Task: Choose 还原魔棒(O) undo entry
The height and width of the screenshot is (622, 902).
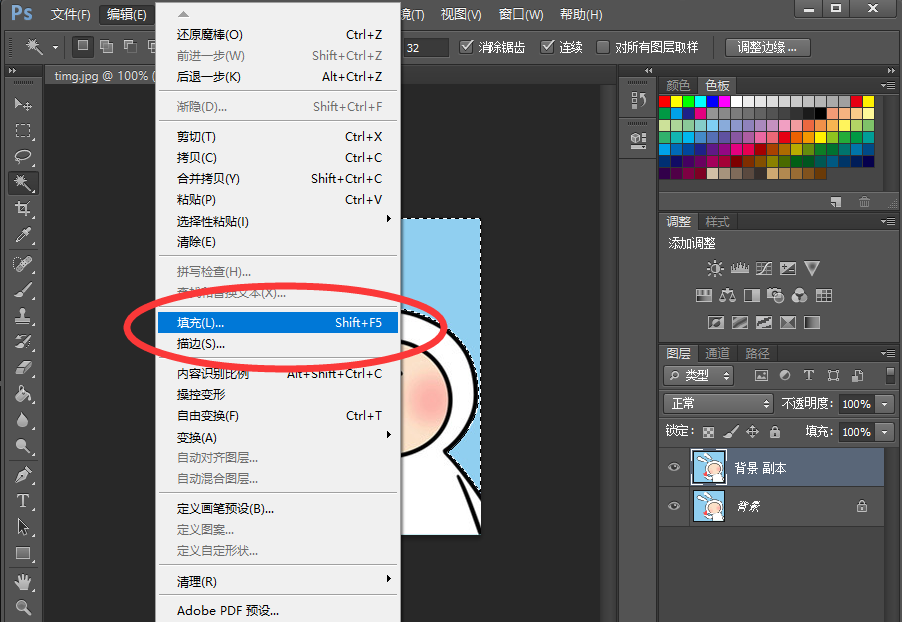Action: click(x=278, y=35)
